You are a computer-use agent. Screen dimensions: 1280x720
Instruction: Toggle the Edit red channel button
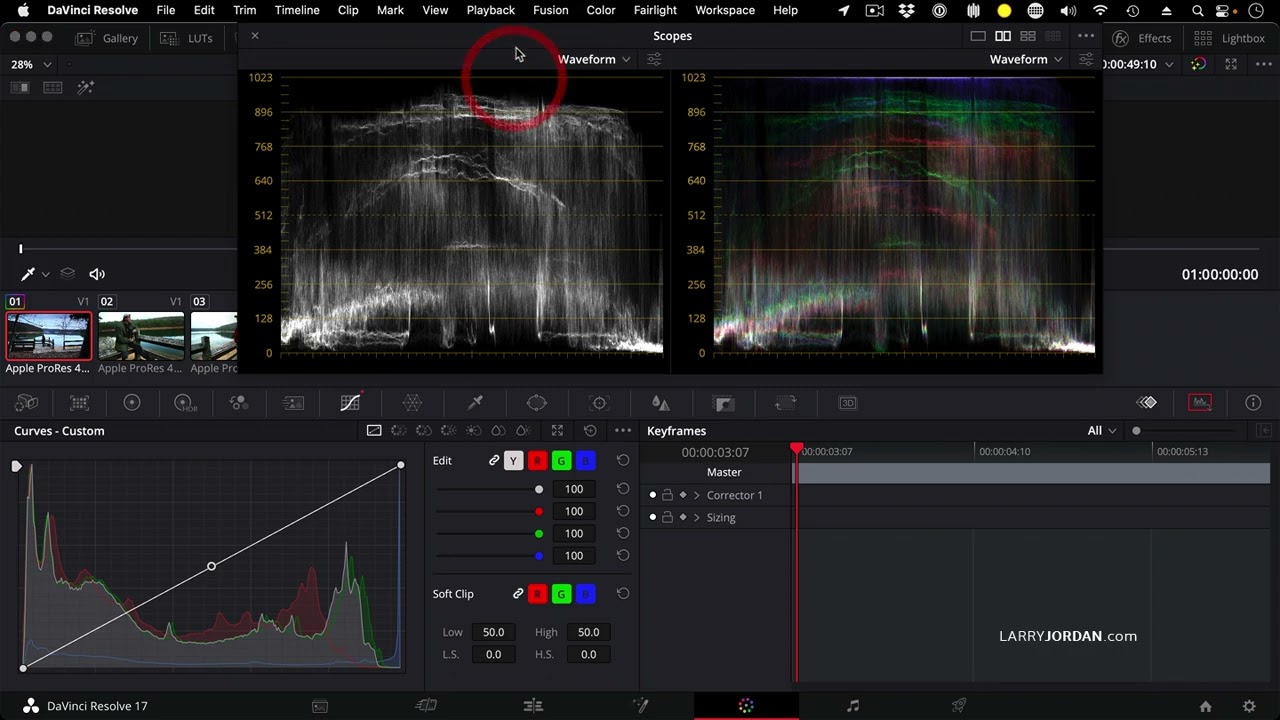tap(537, 461)
